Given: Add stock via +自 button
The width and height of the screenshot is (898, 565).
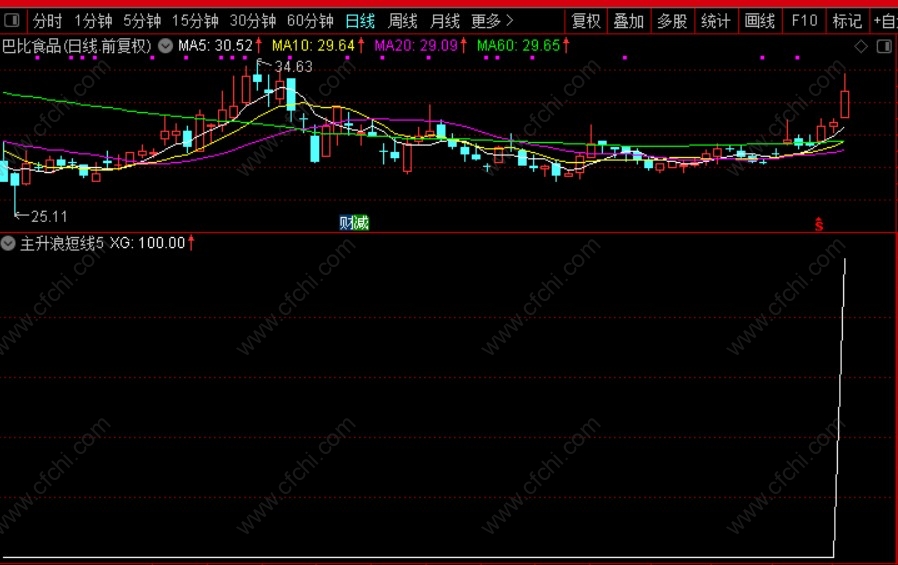Looking at the screenshot, I should (x=885, y=22).
